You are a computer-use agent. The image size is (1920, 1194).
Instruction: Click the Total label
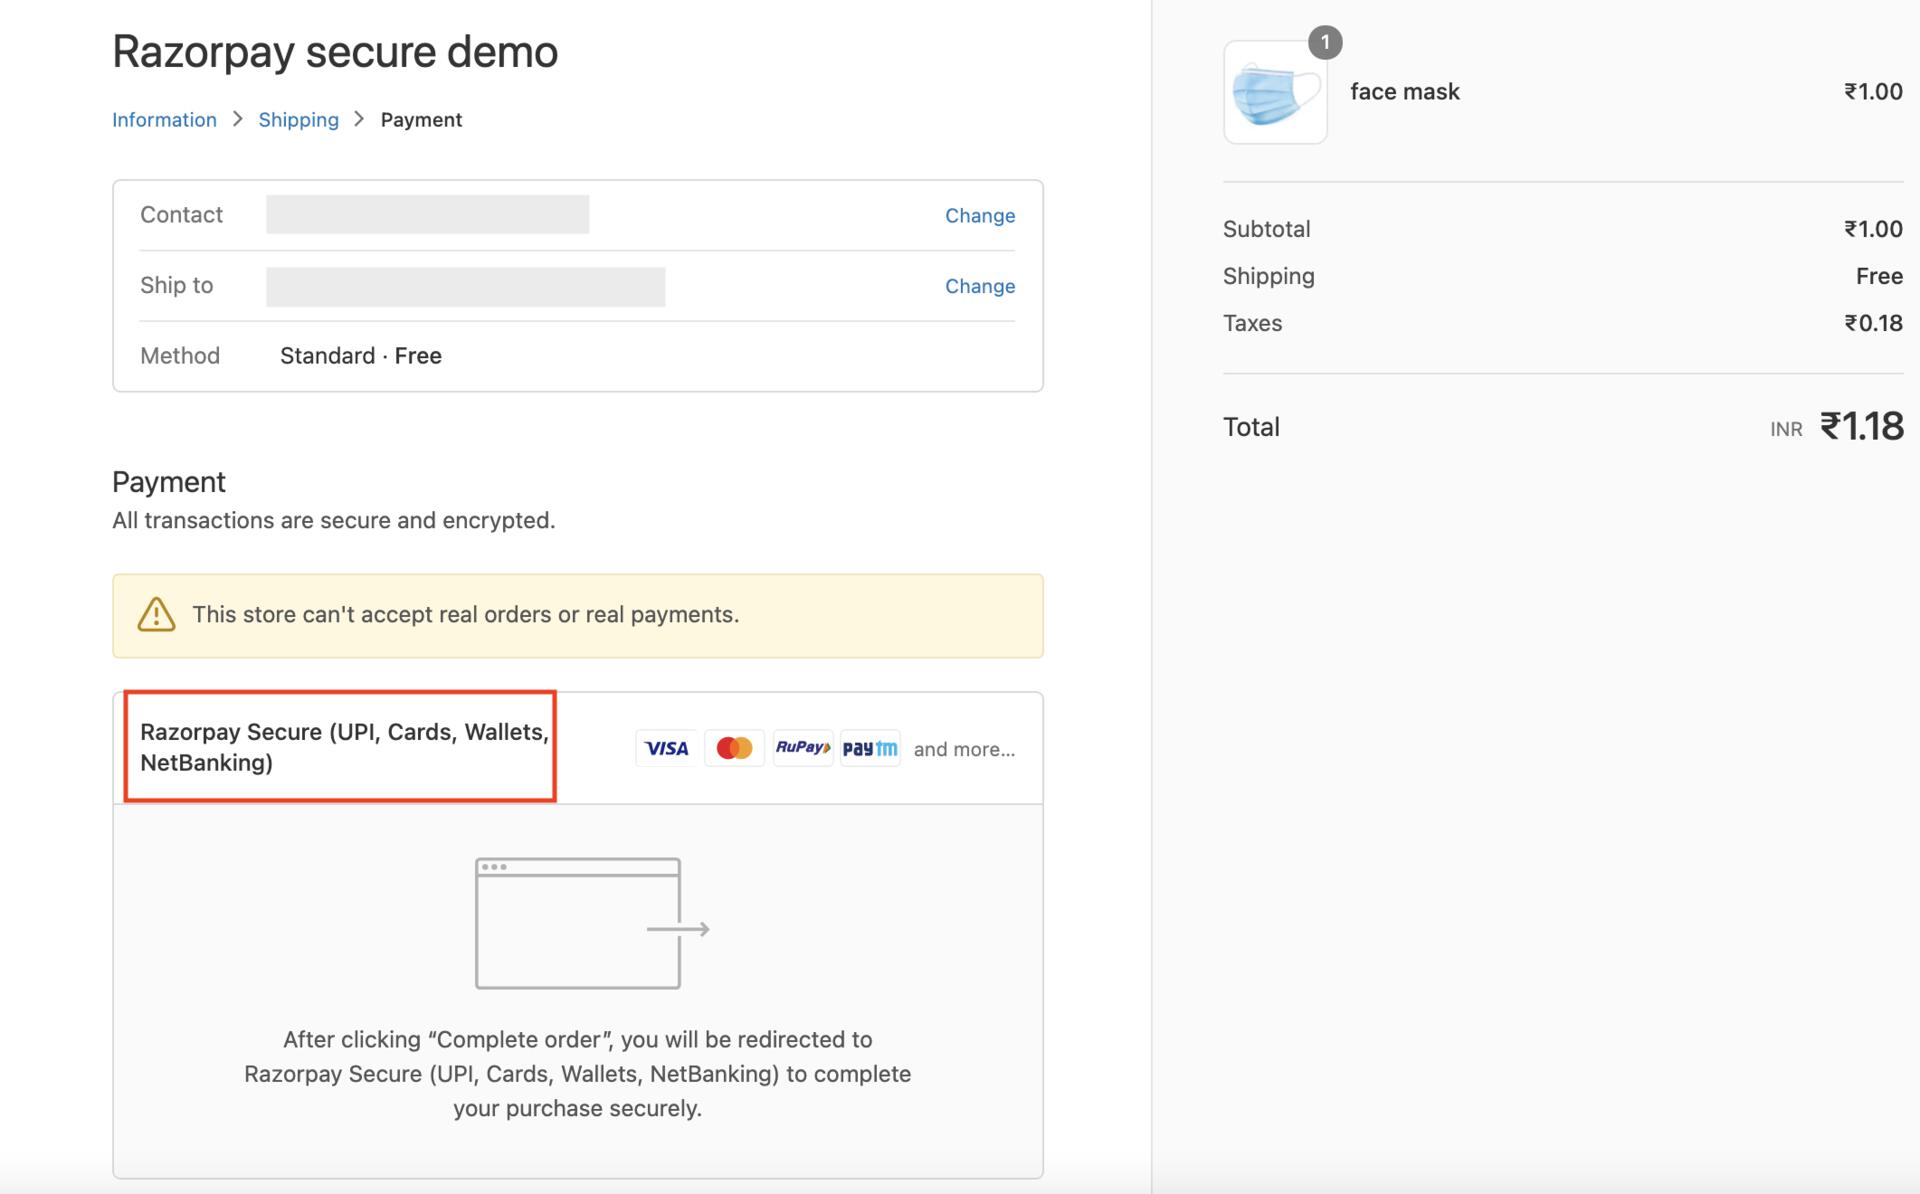point(1251,427)
